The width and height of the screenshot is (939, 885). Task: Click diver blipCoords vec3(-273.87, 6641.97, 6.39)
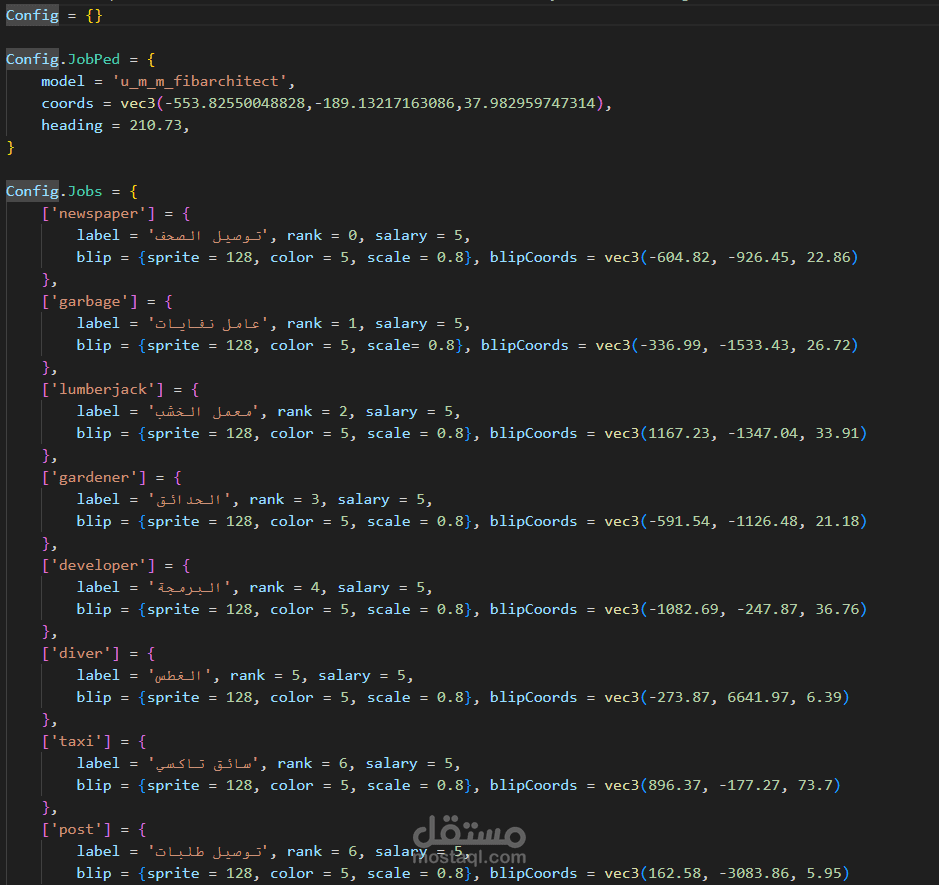(727, 698)
